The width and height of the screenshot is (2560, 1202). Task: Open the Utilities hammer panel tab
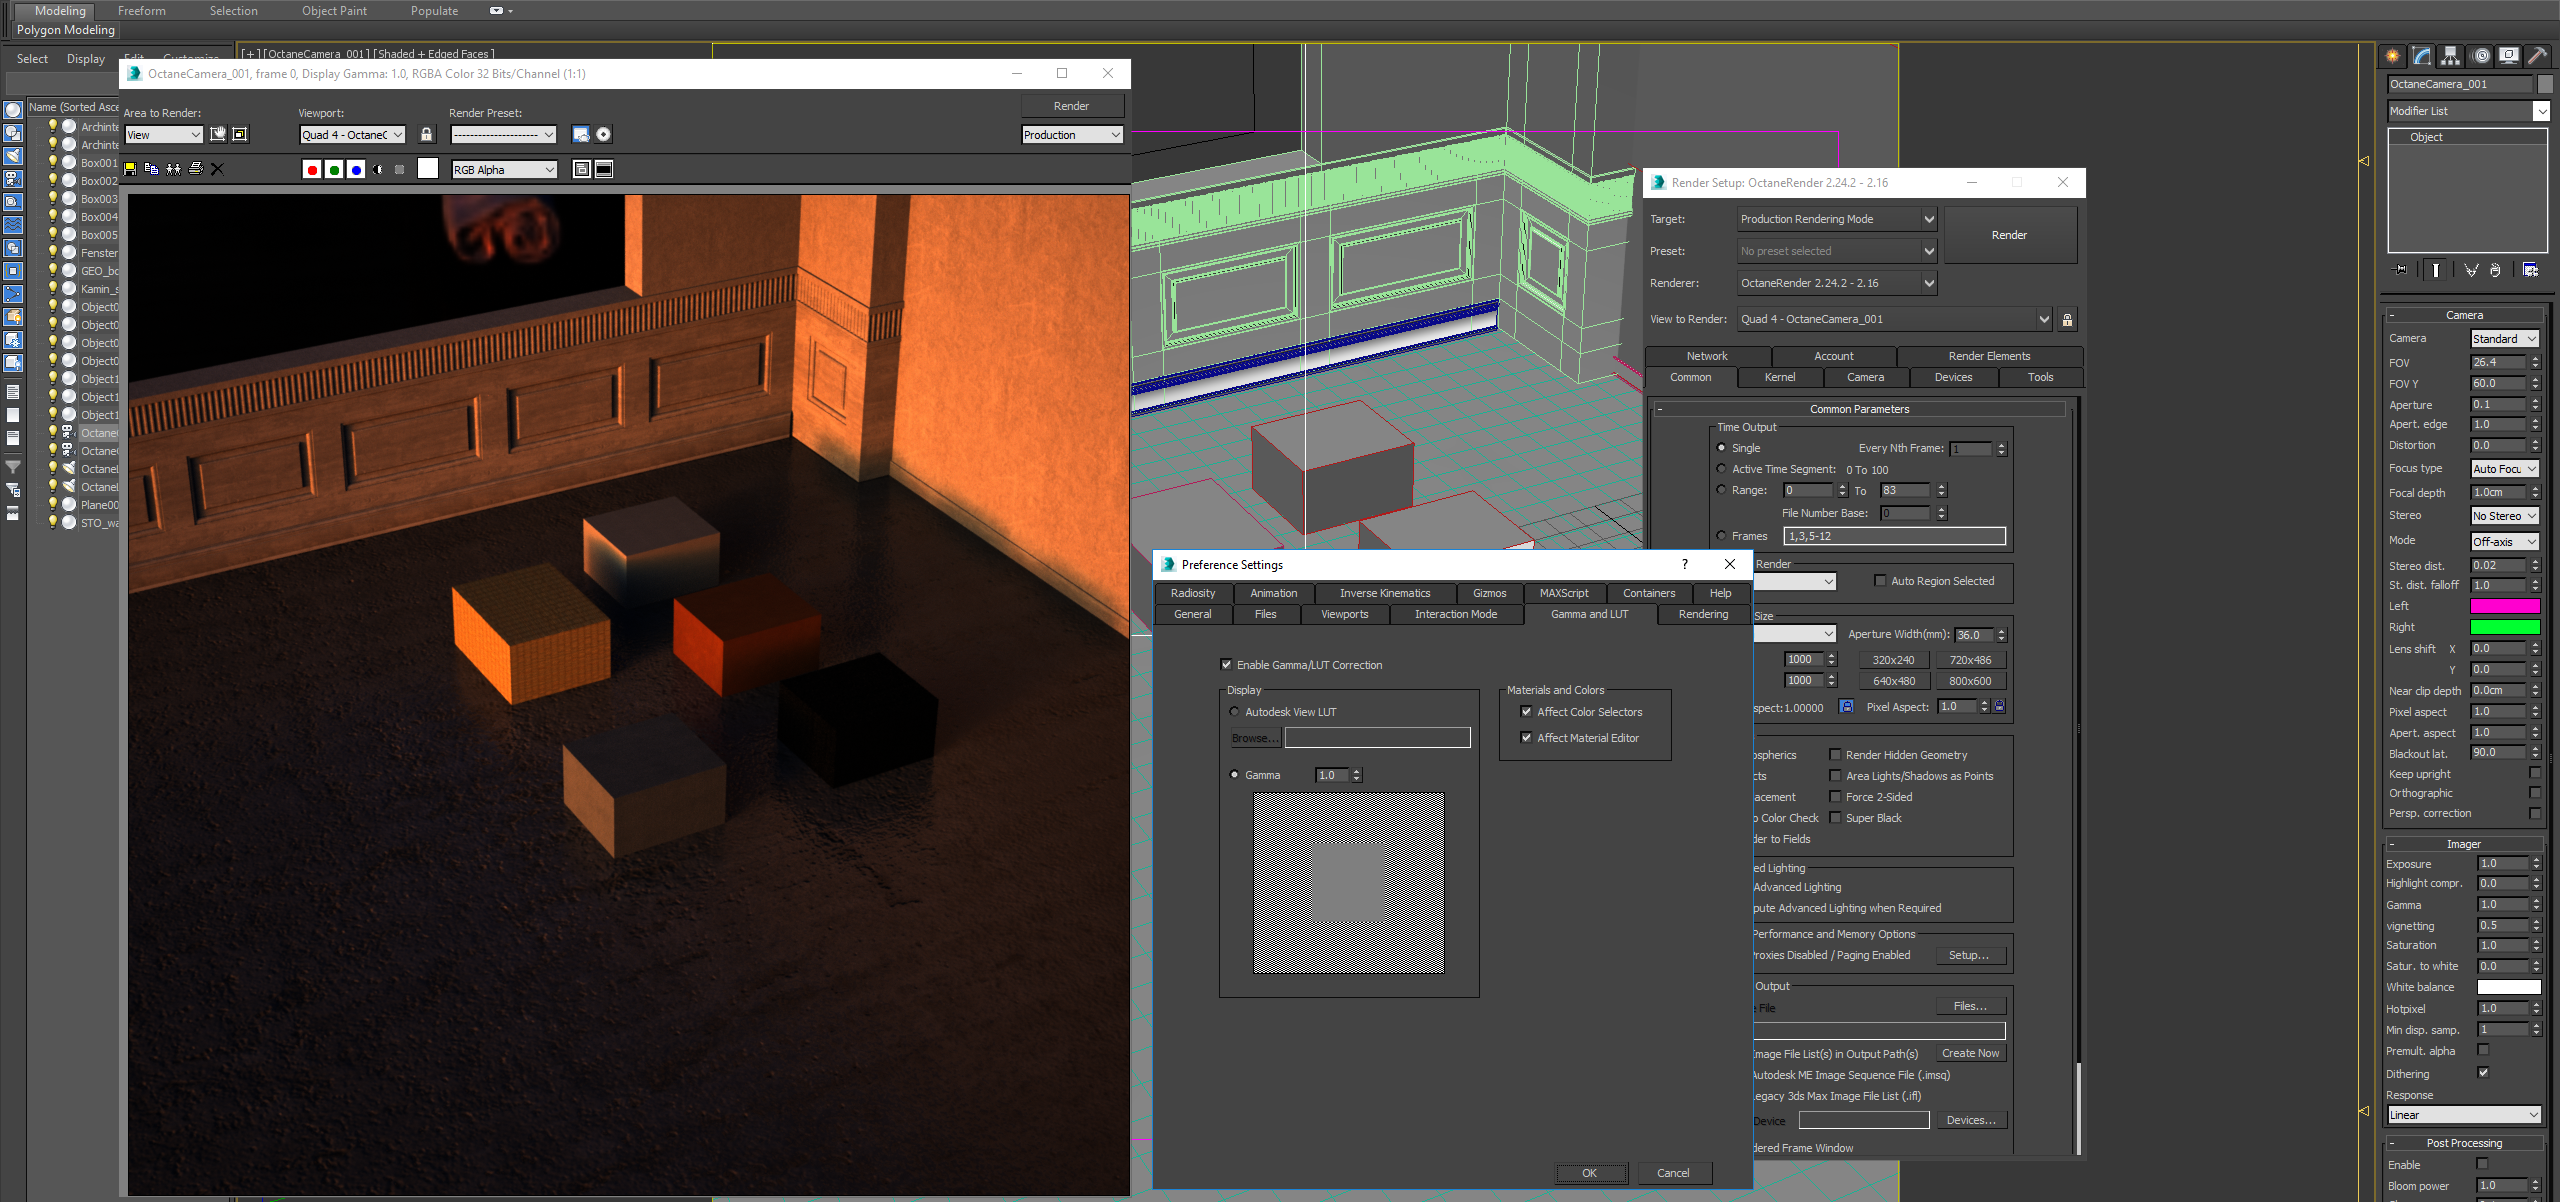click(2537, 56)
